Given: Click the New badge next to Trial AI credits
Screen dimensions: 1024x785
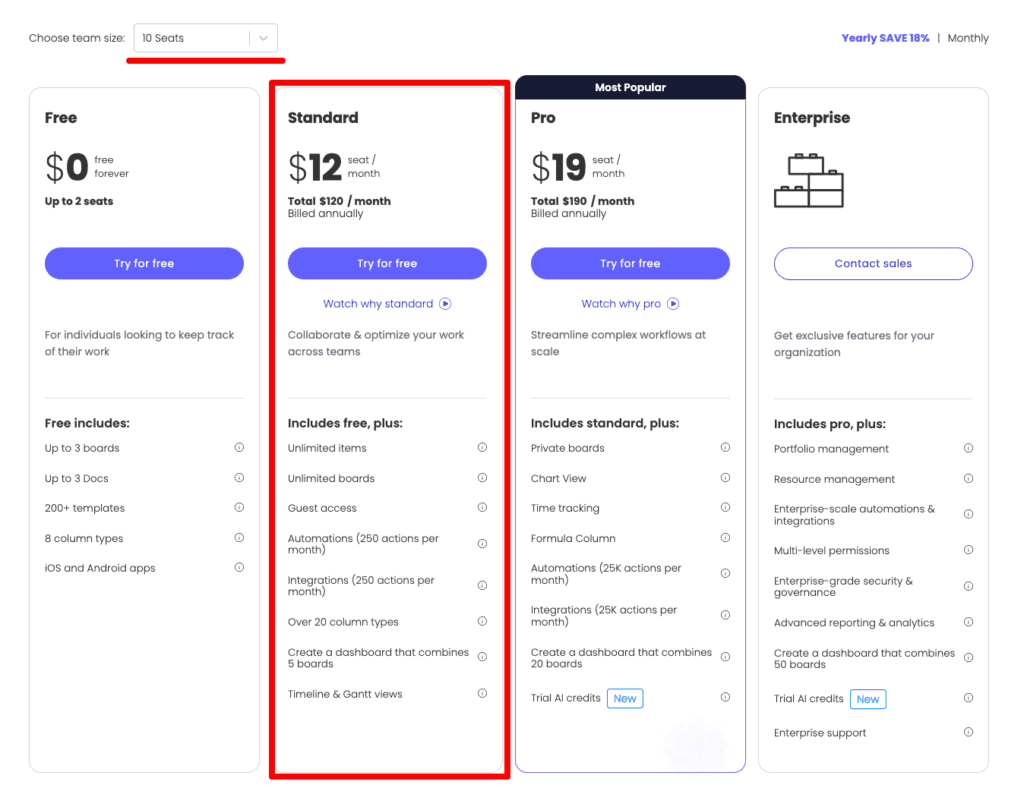Looking at the screenshot, I should point(625,698).
